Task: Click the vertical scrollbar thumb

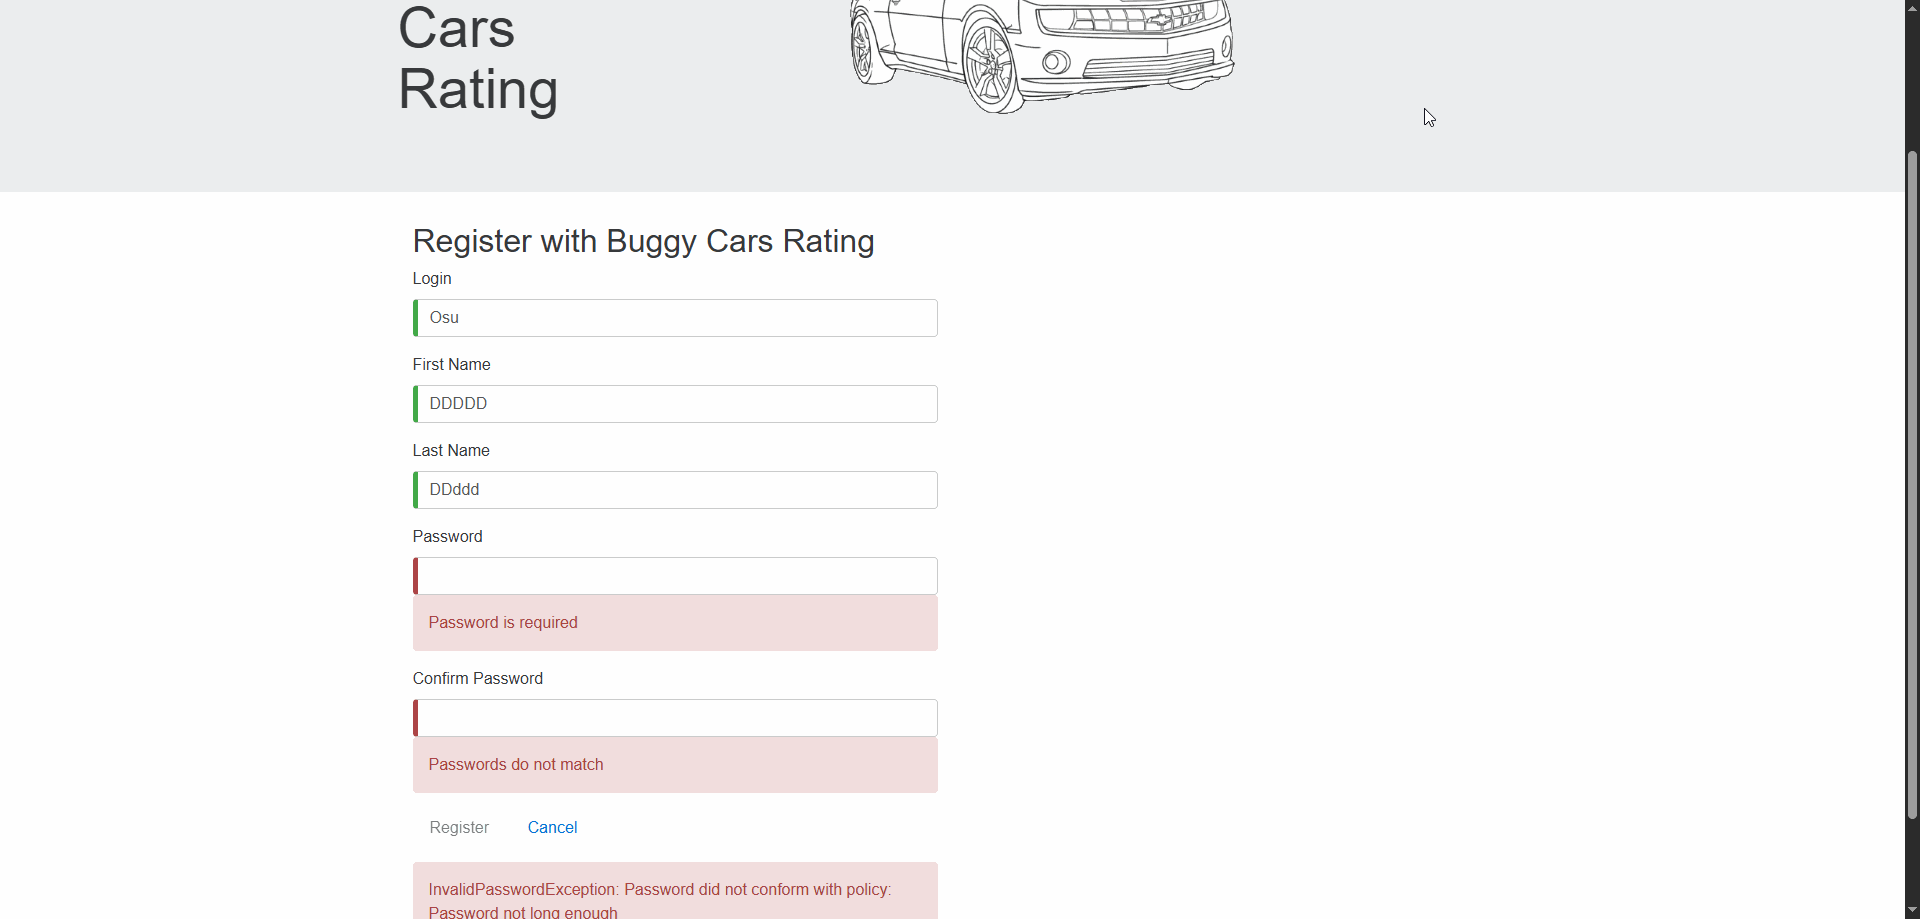Action: [x=1912, y=485]
